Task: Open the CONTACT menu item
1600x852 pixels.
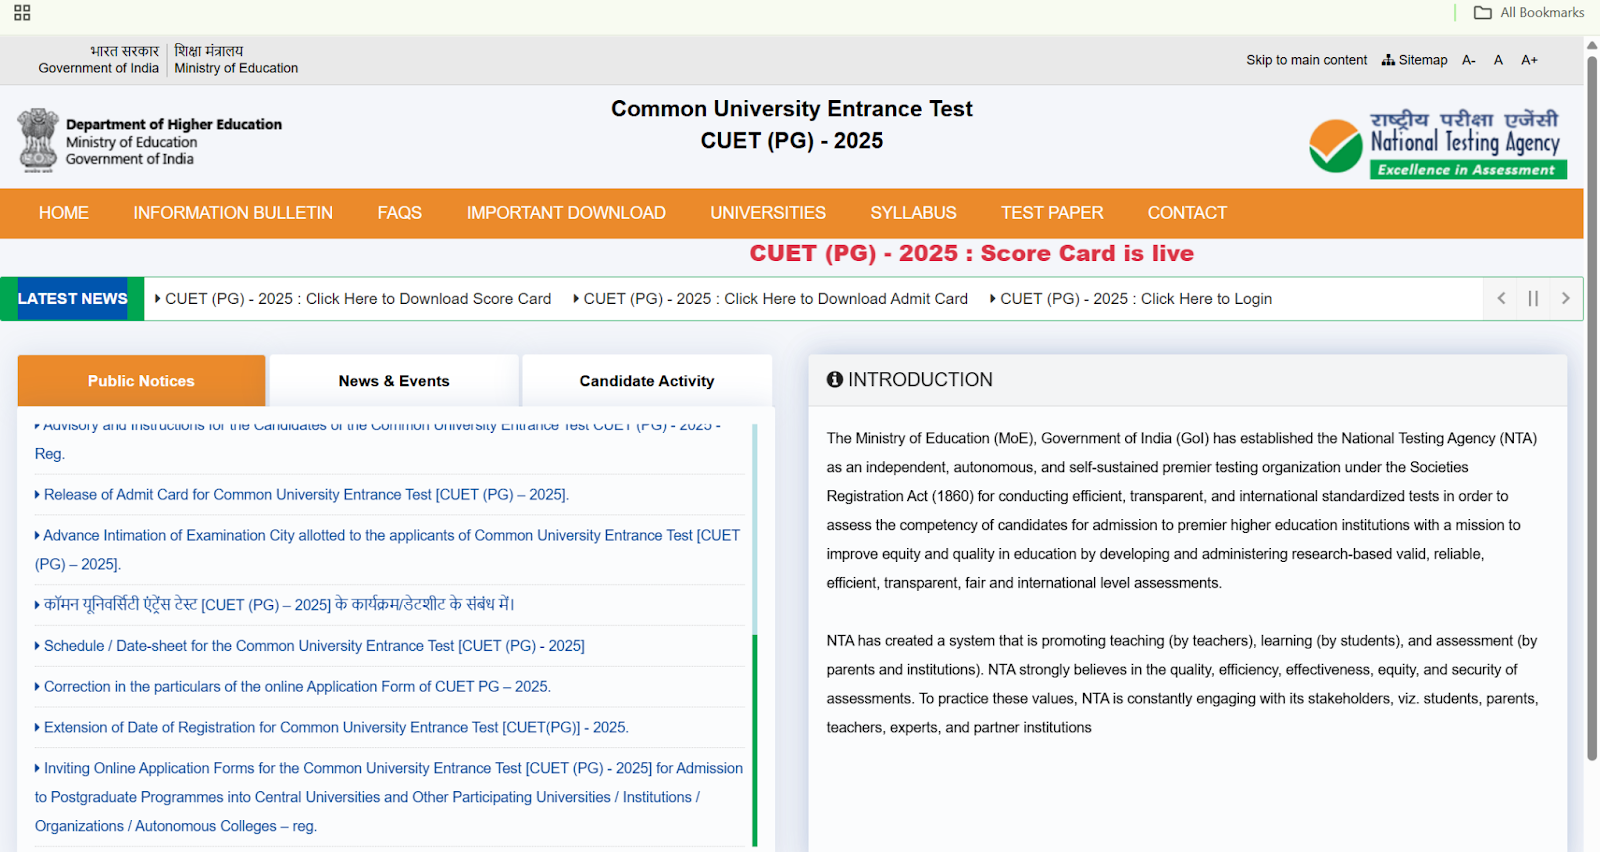Action: click(1187, 213)
